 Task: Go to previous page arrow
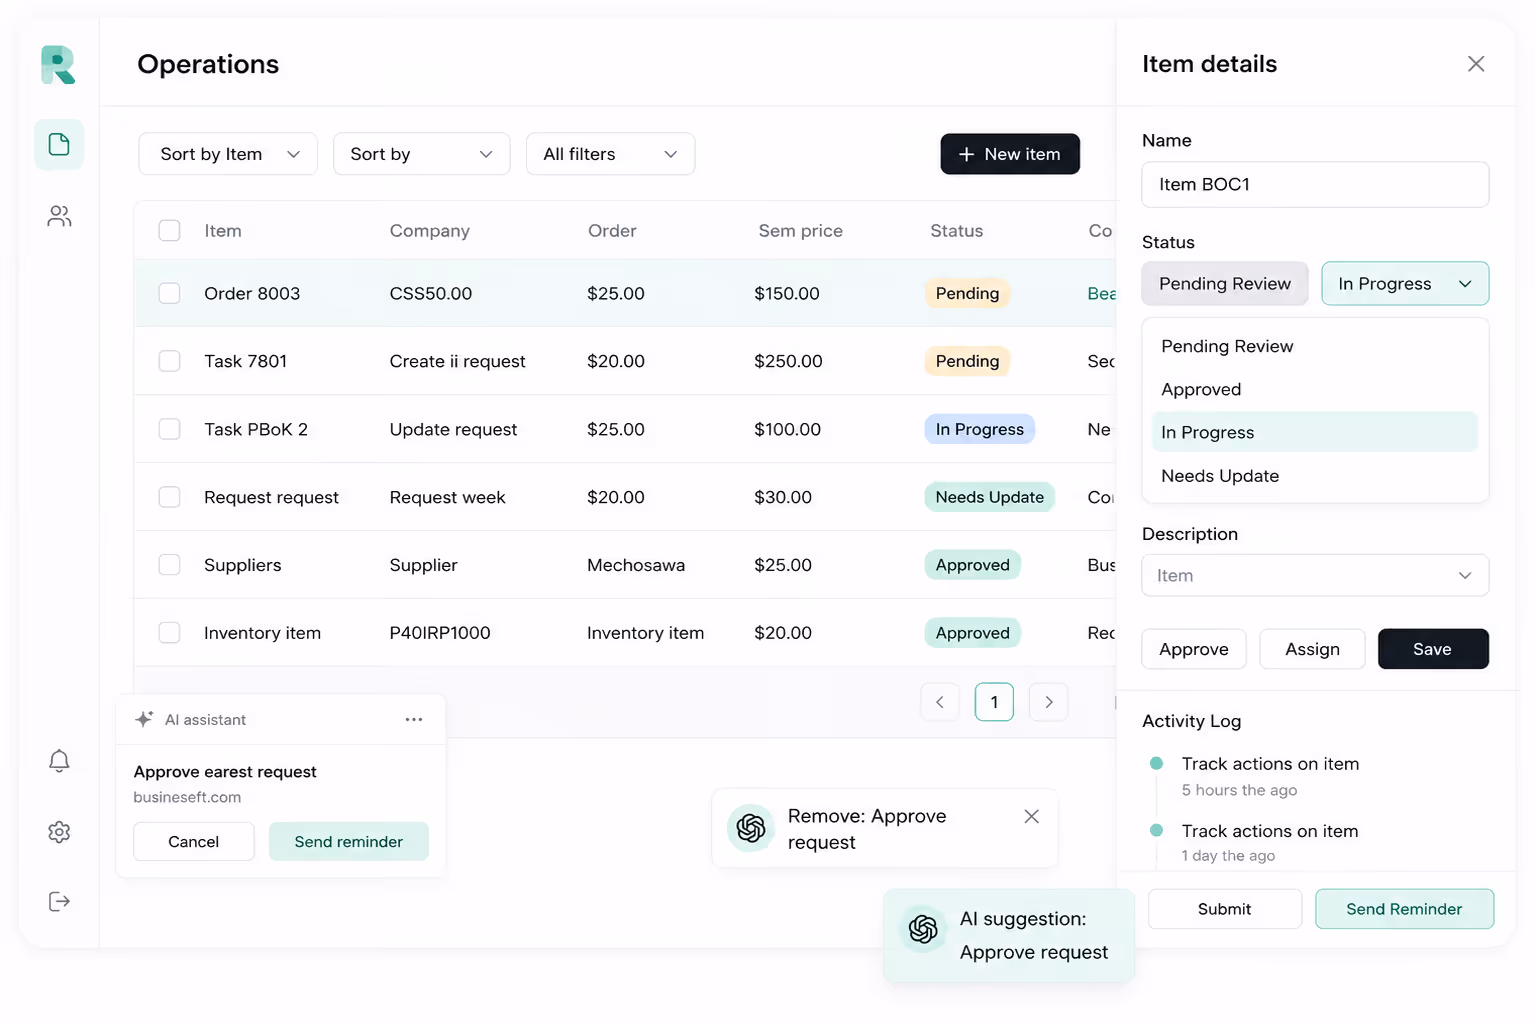coord(940,702)
